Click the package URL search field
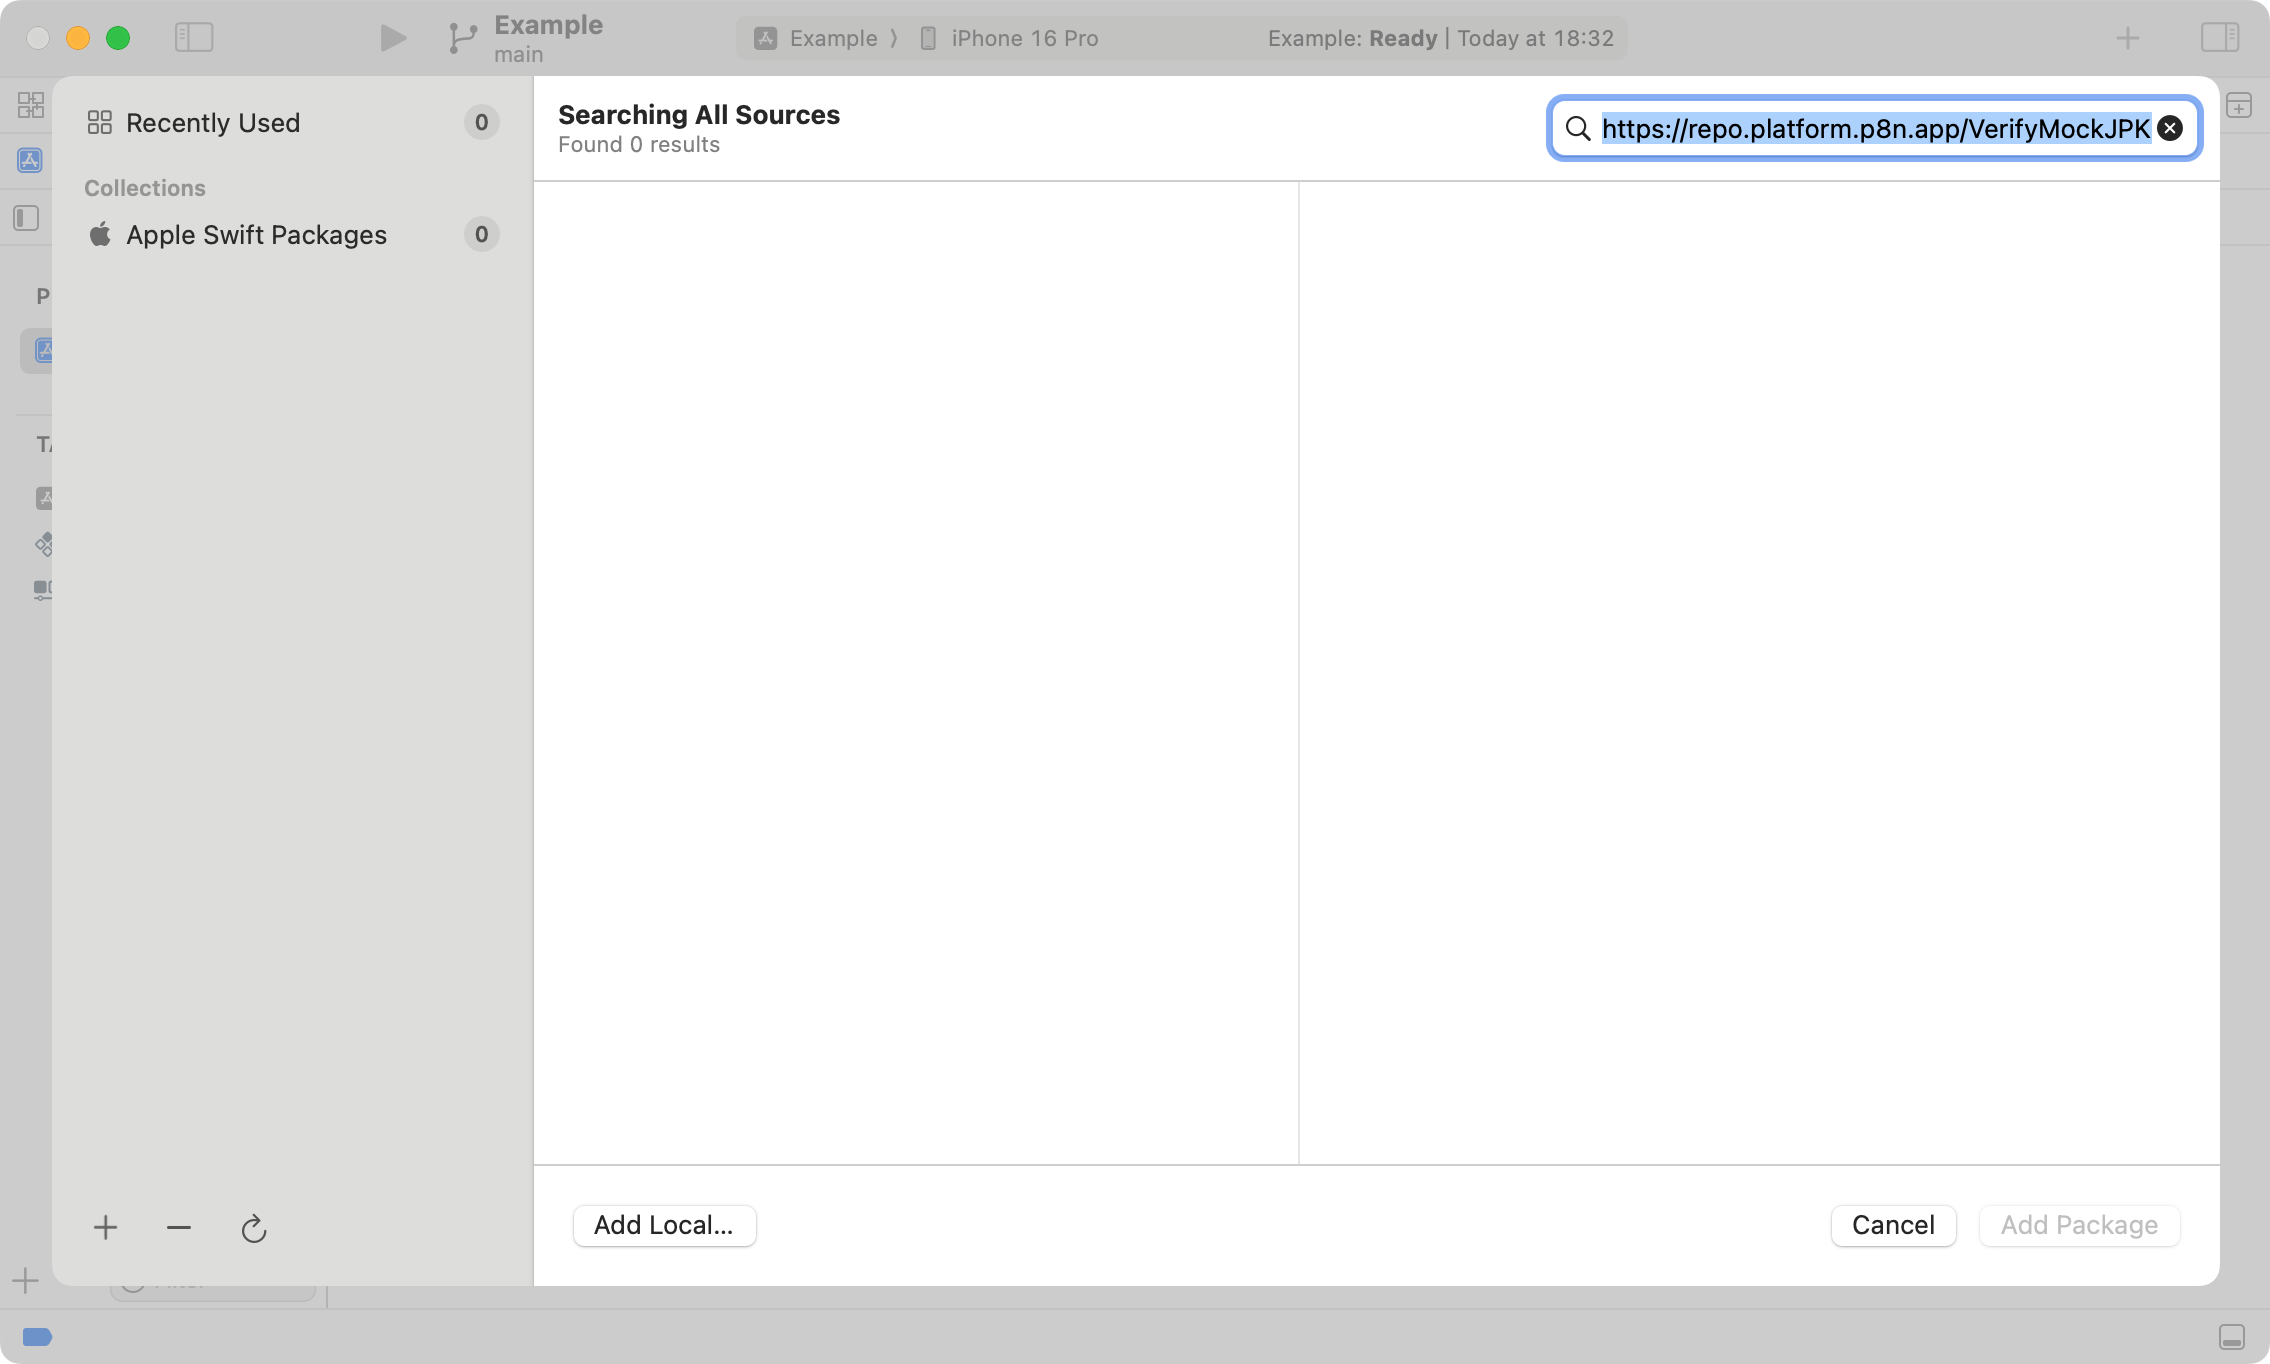 pyautogui.click(x=1875, y=128)
